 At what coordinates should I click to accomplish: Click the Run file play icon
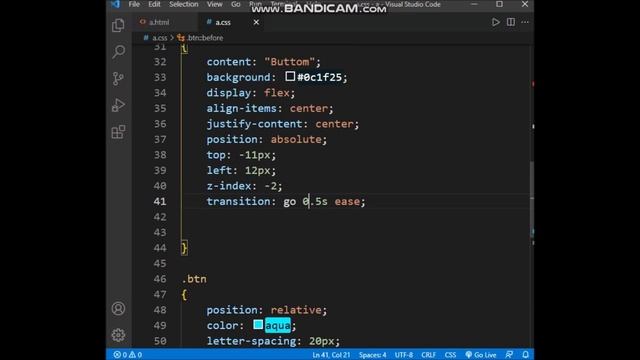pos(496,22)
